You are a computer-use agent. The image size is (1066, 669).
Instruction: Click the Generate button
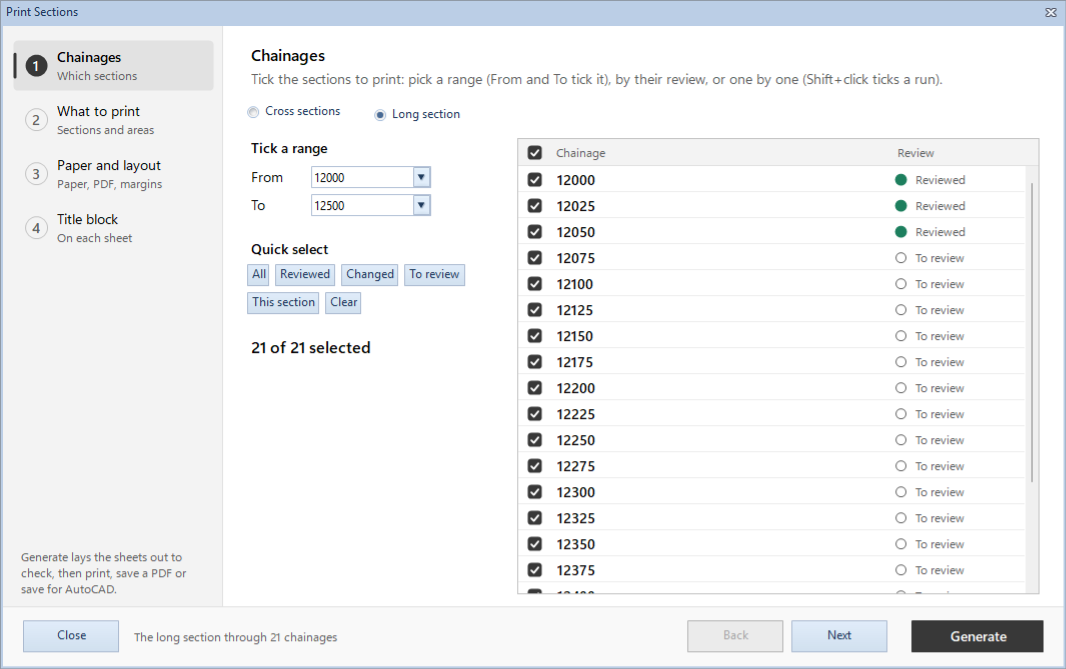977,636
